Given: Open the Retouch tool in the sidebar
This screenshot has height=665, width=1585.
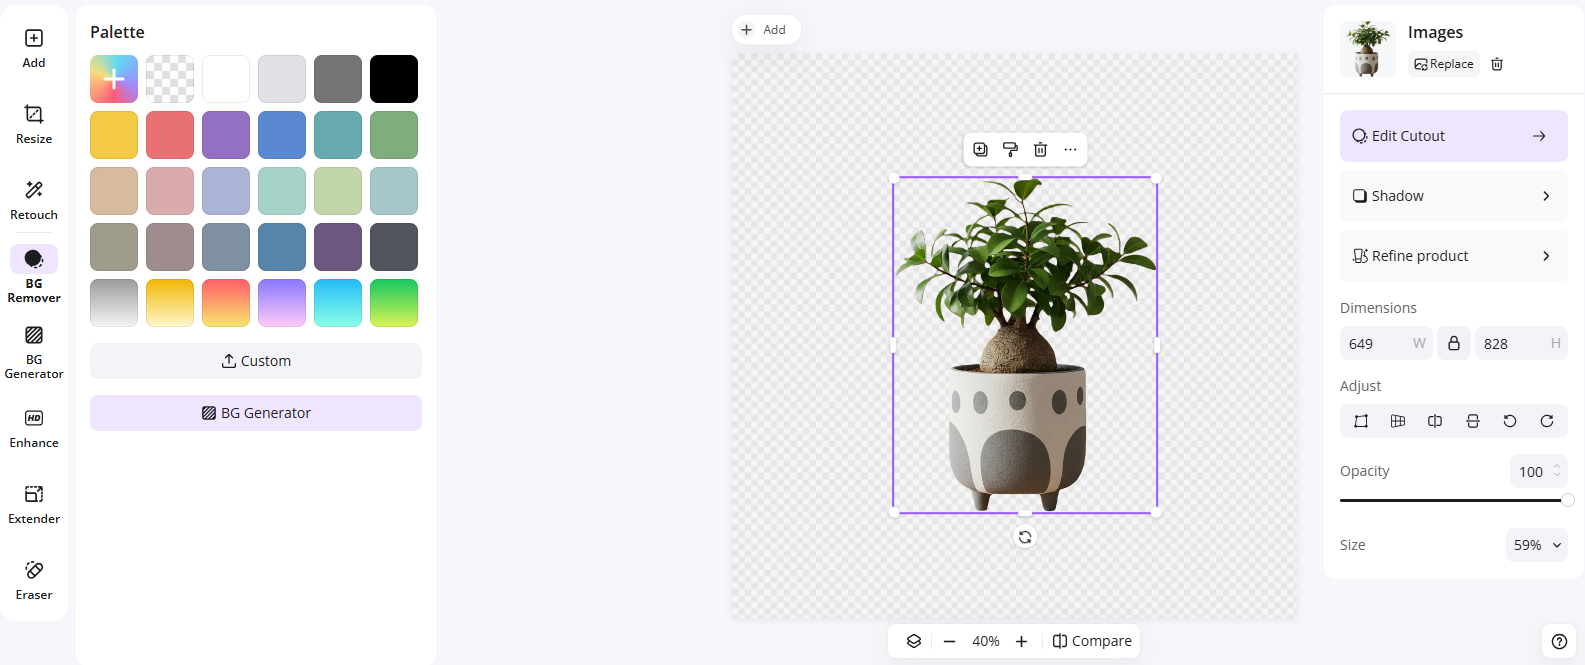Looking at the screenshot, I should point(34,200).
